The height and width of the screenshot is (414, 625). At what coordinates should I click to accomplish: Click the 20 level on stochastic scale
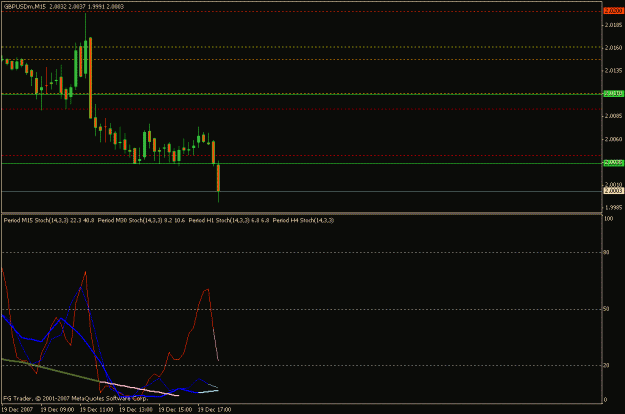click(607, 365)
